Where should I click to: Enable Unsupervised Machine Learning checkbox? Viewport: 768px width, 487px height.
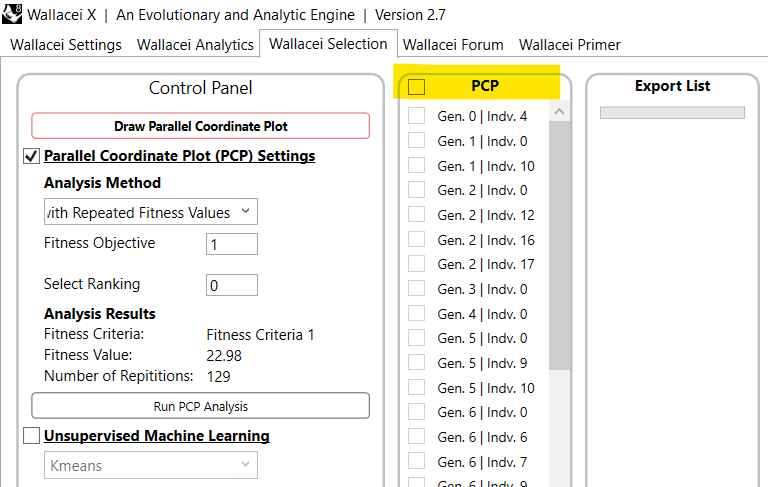click(x=31, y=436)
